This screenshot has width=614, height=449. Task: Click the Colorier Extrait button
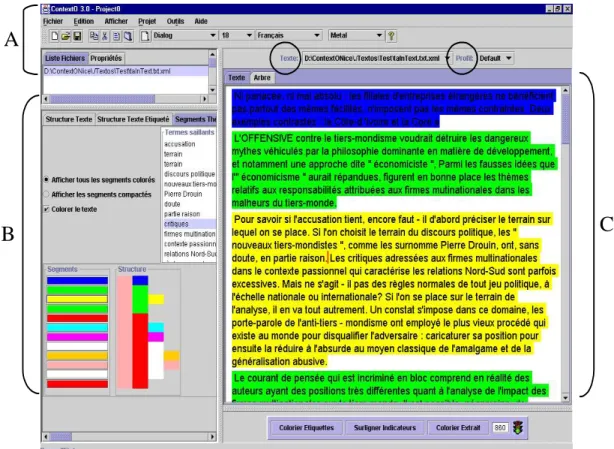click(x=458, y=427)
